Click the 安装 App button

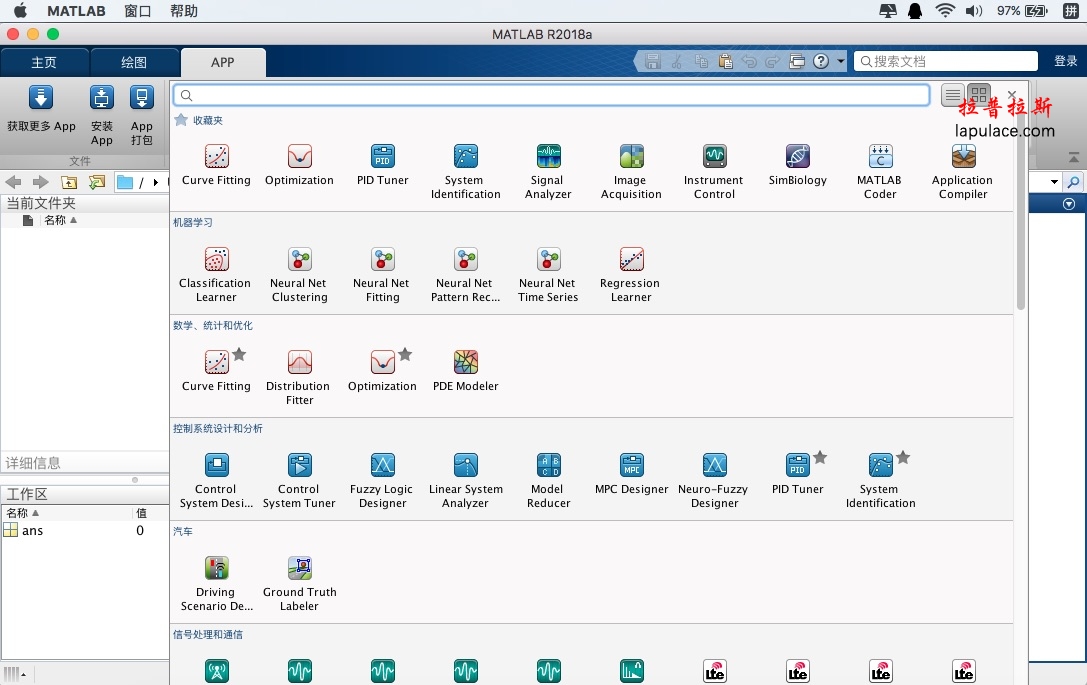[x=101, y=115]
